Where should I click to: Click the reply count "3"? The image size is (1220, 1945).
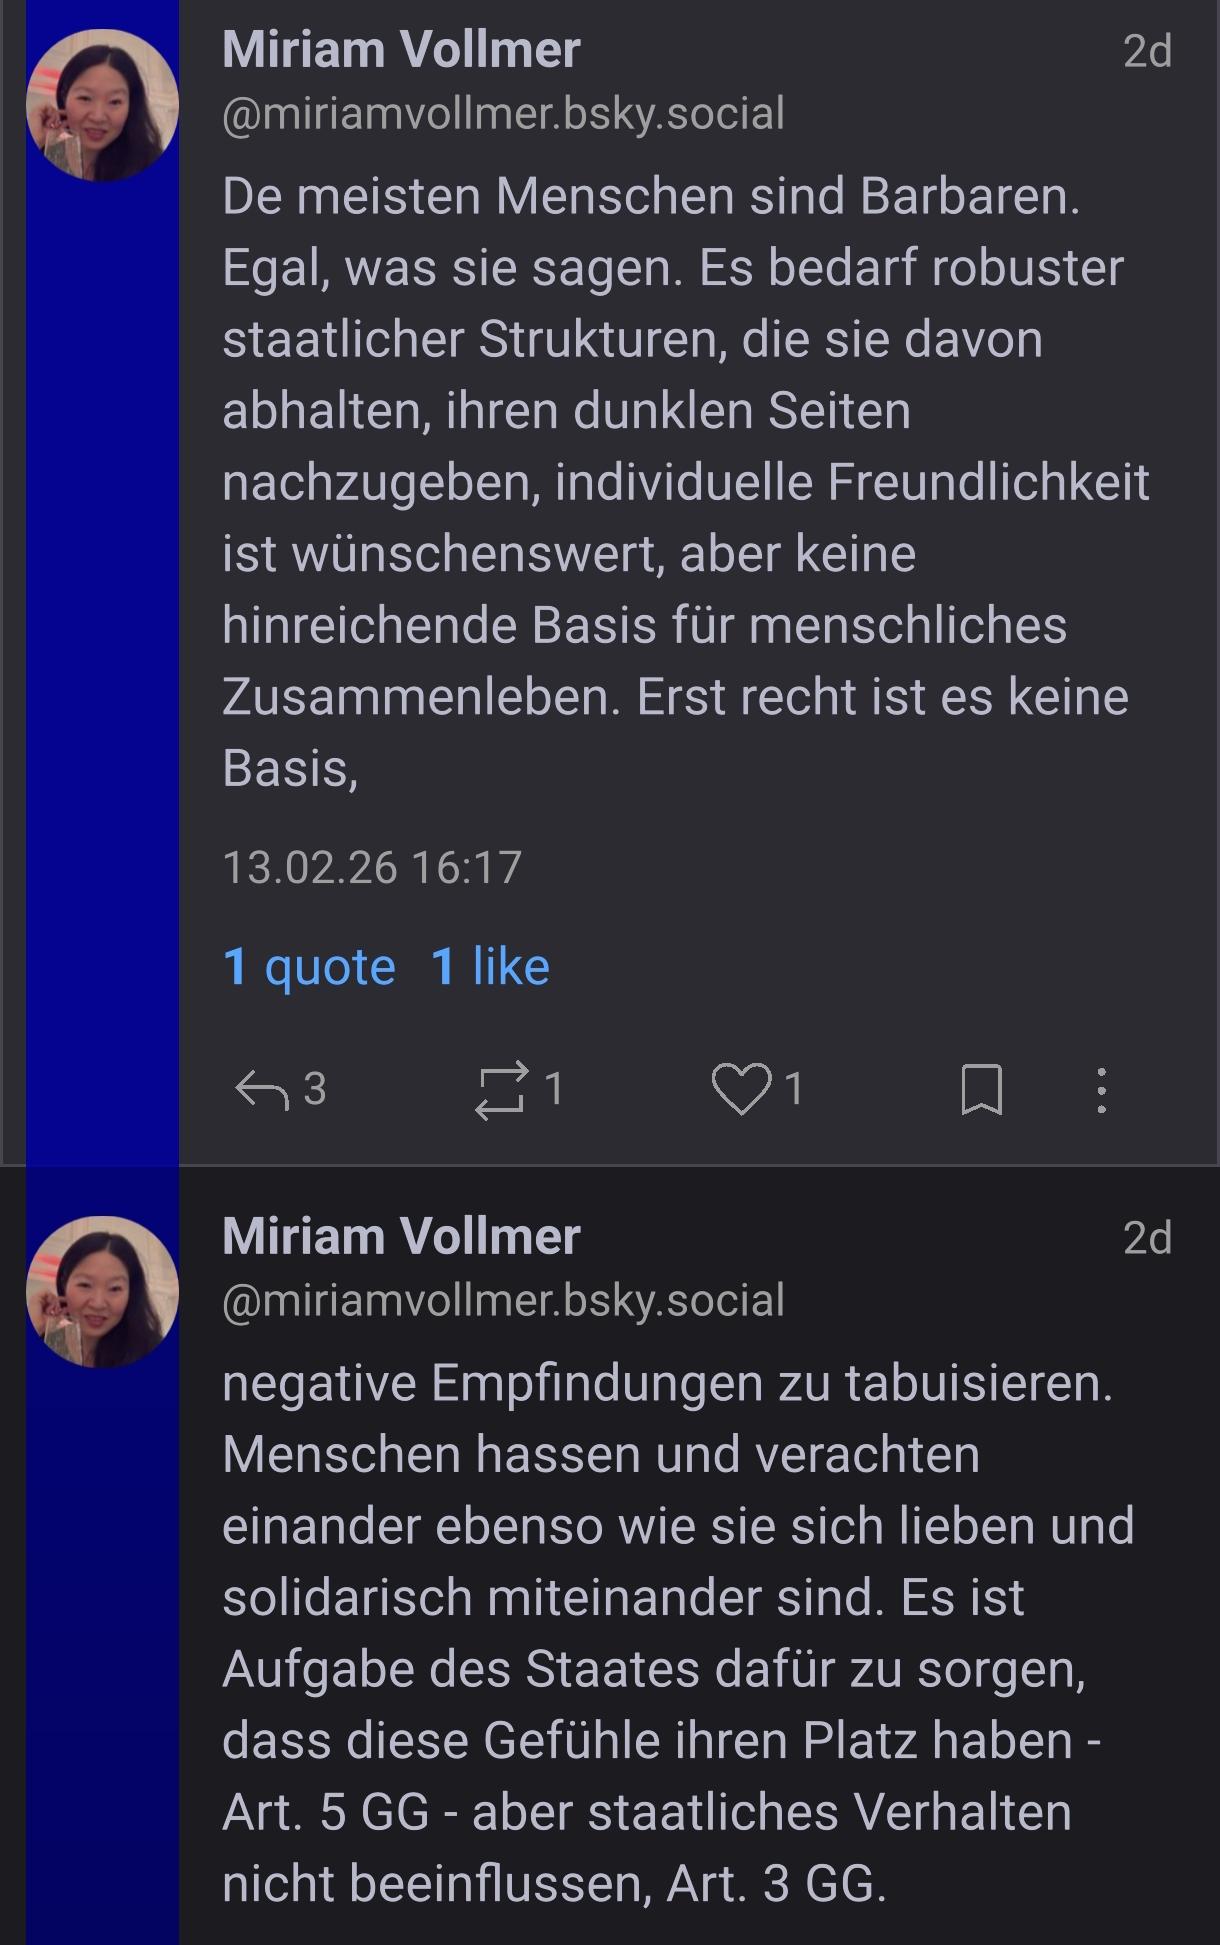click(314, 1089)
